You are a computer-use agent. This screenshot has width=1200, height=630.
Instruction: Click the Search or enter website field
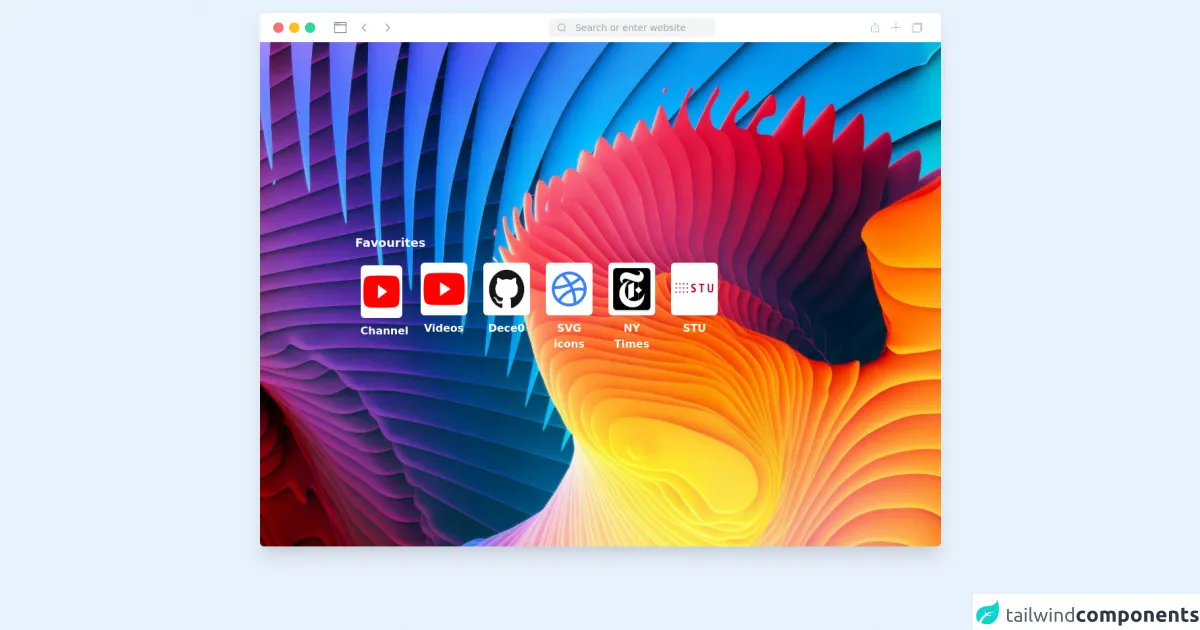point(640,28)
